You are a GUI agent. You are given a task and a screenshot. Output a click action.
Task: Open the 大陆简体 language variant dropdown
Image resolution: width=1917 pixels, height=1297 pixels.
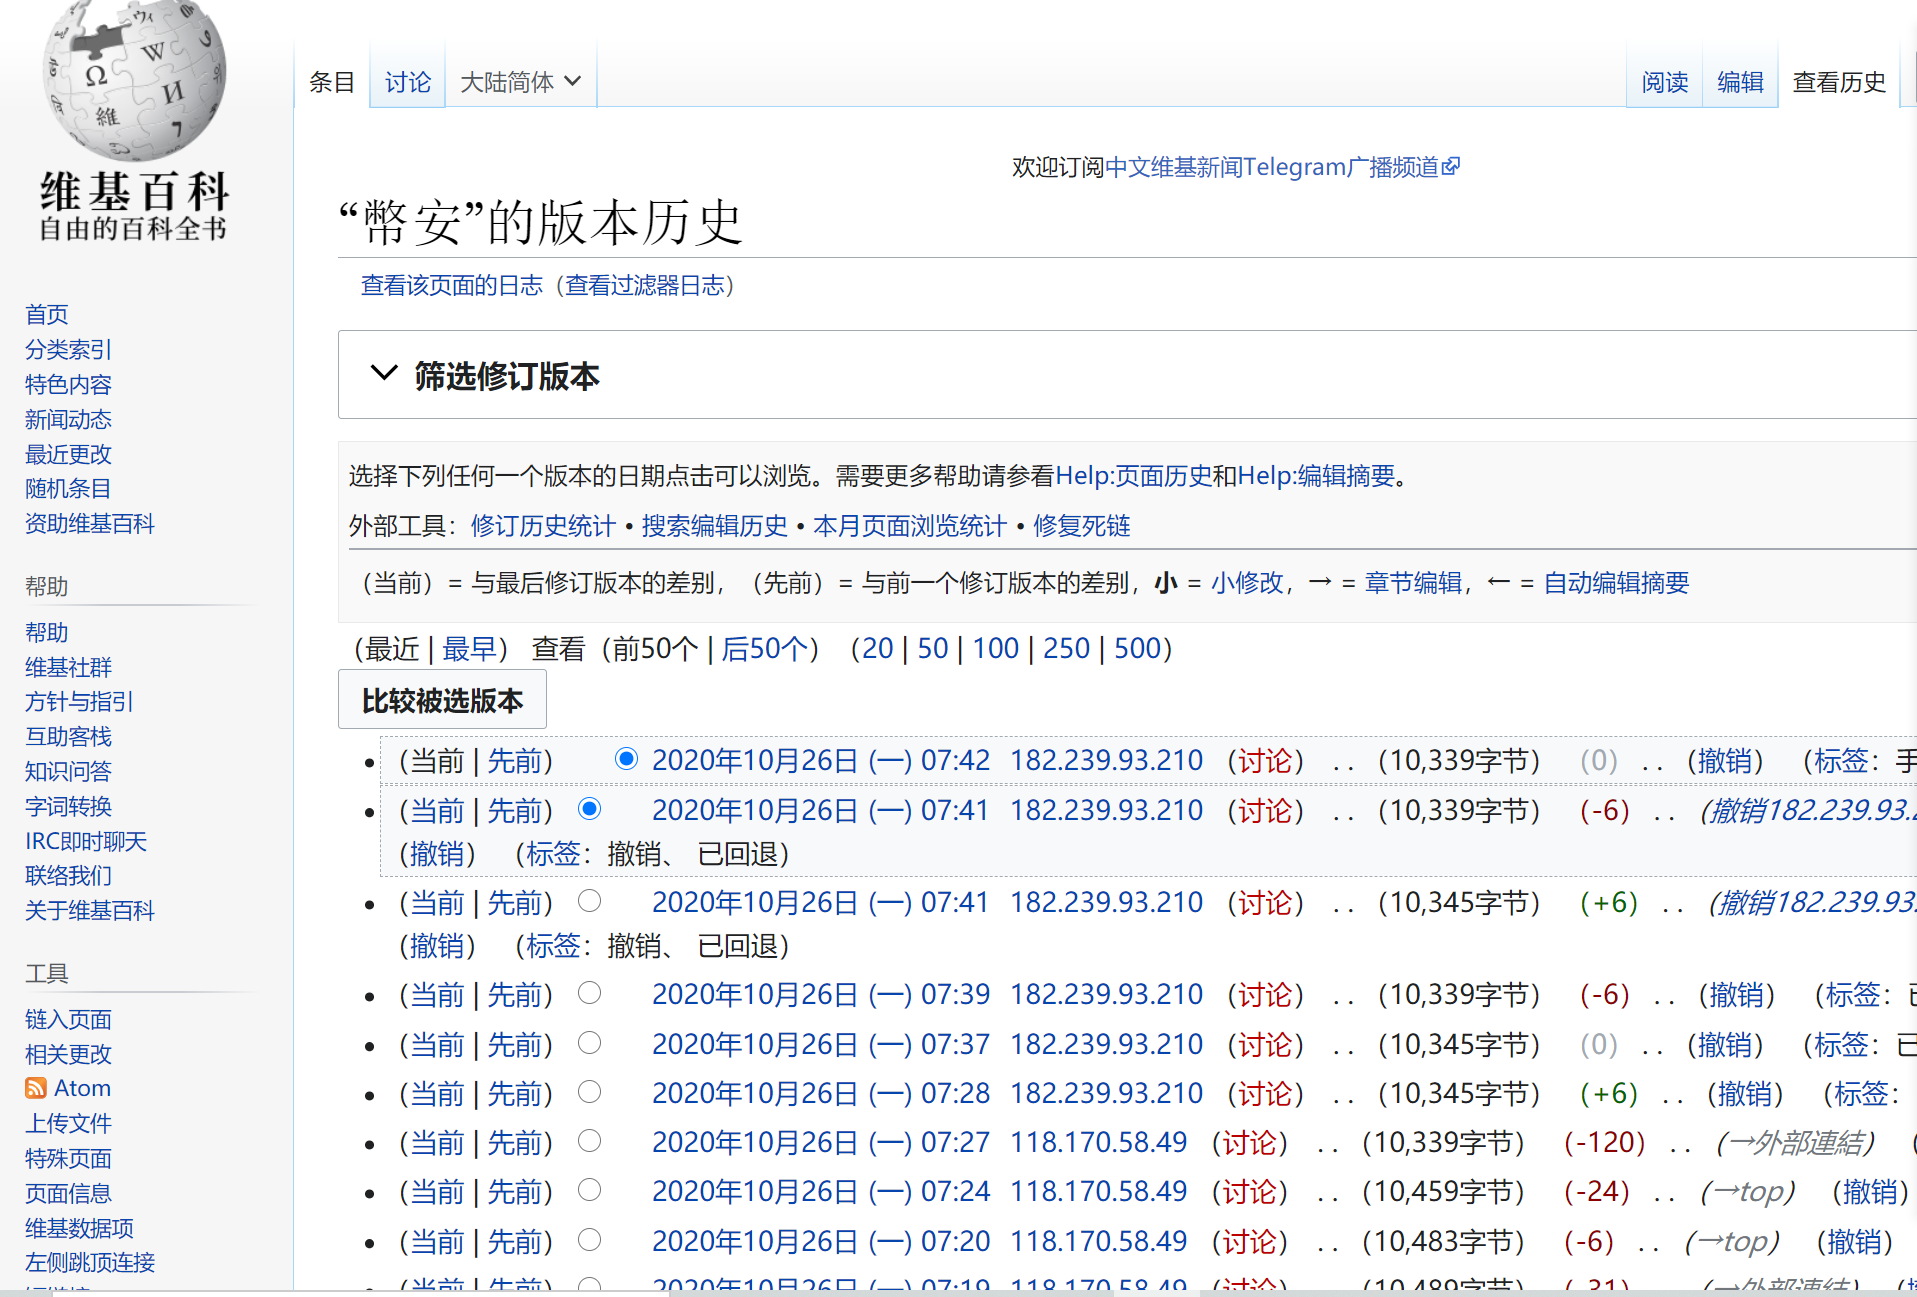(520, 82)
